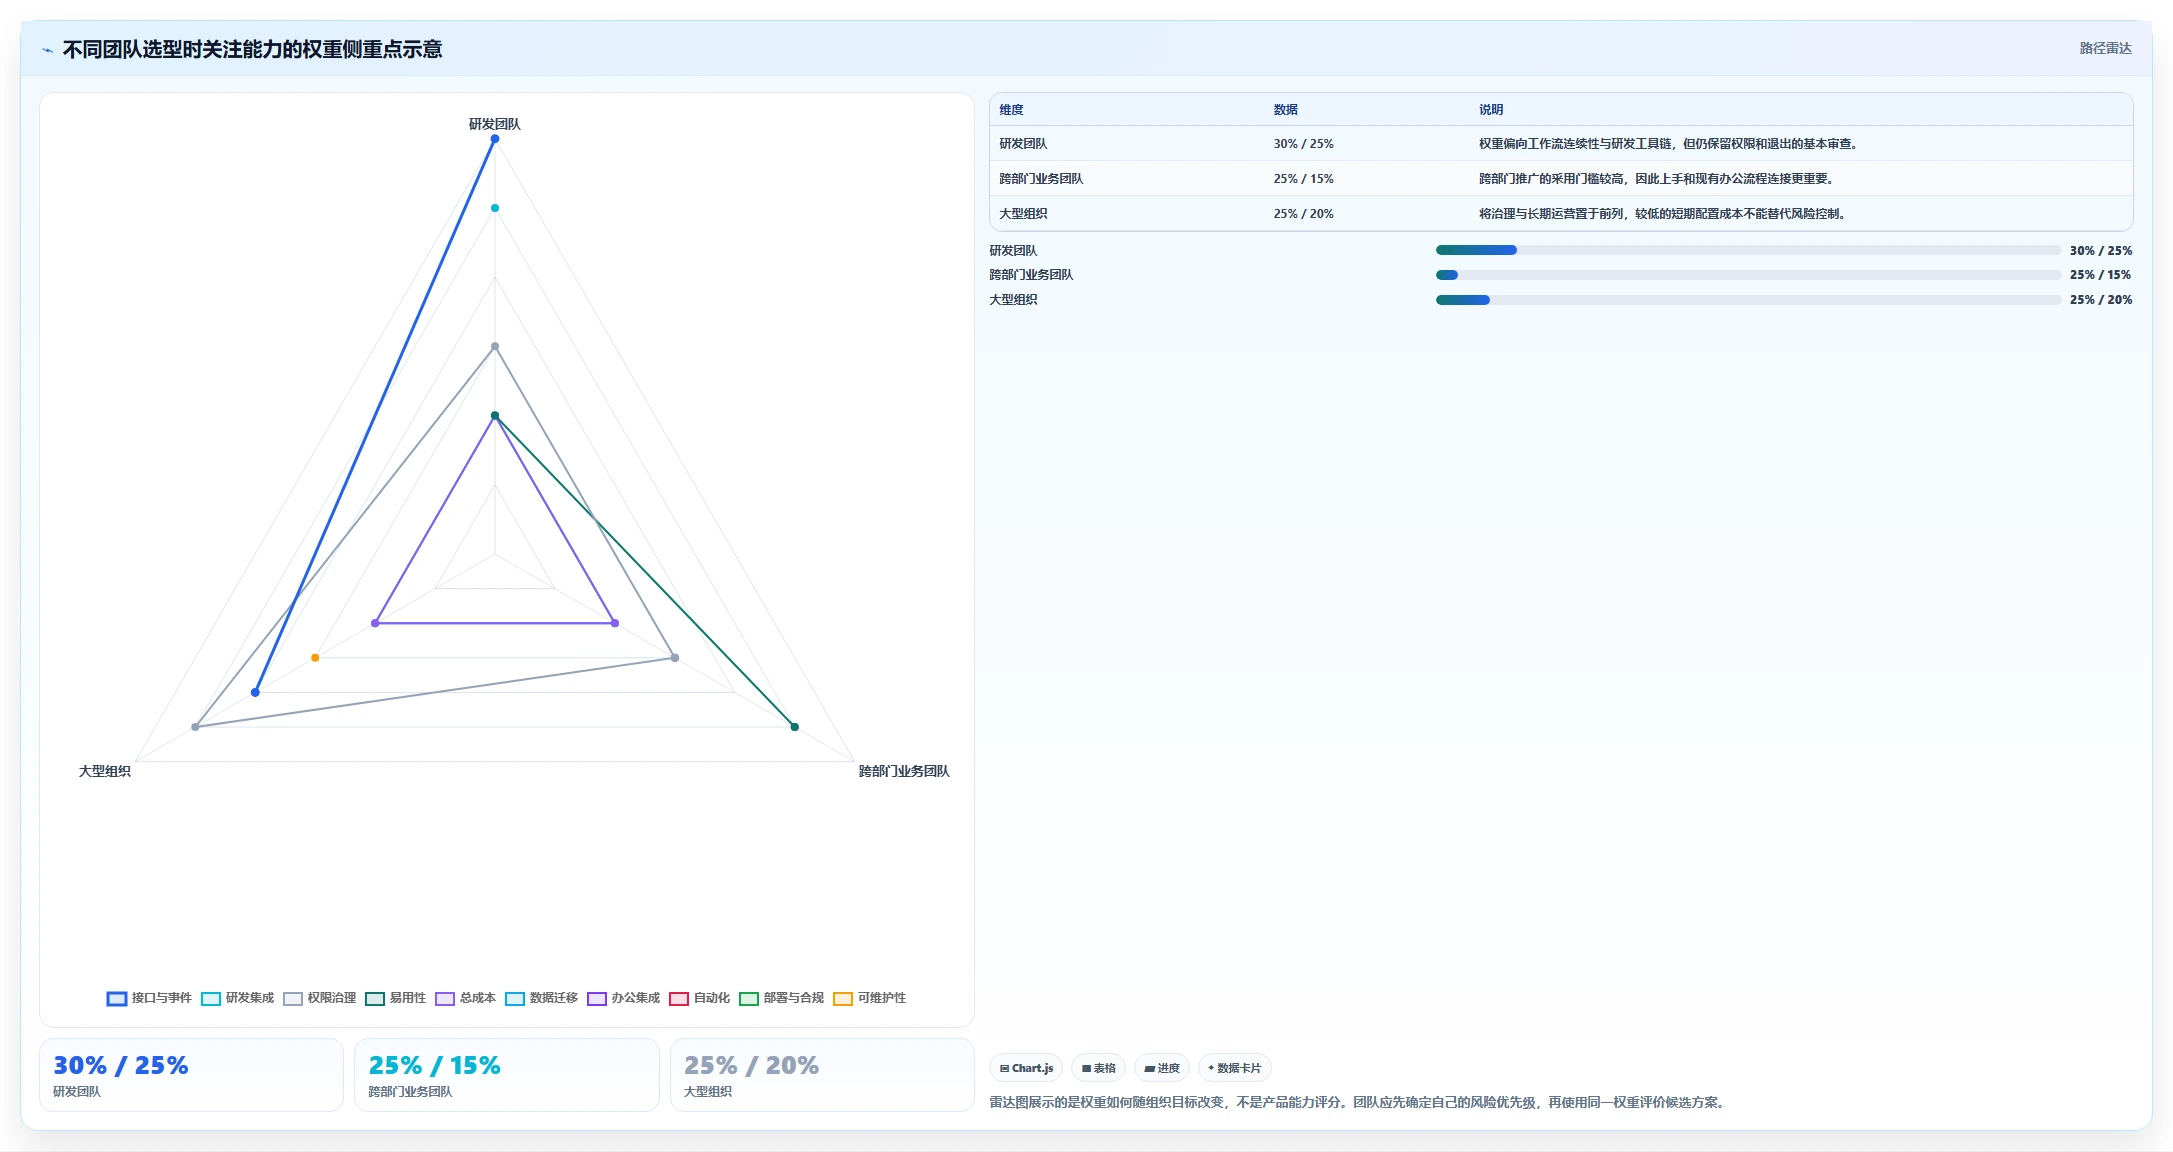Click the 25% / 20% value beside progress bar
The image size is (2173, 1152).
[x=2101, y=300]
